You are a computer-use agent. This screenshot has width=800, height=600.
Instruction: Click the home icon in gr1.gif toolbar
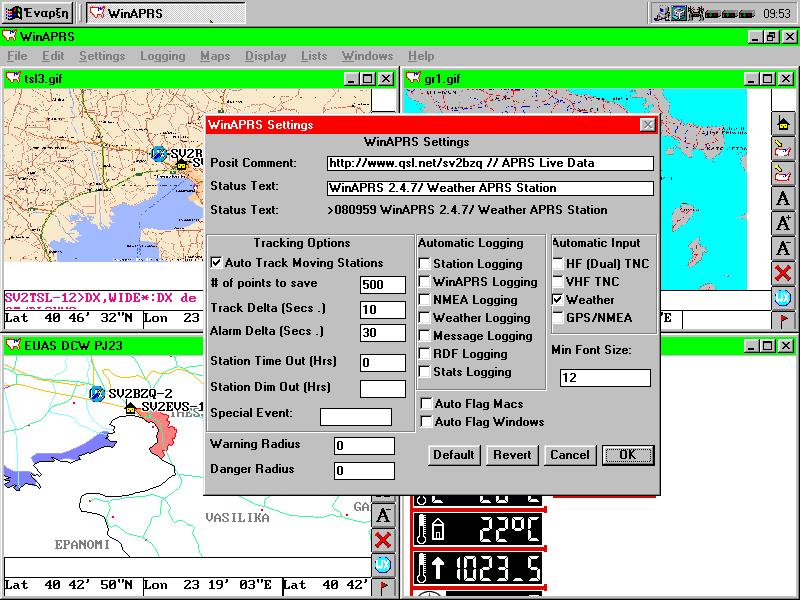tap(783, 124)
